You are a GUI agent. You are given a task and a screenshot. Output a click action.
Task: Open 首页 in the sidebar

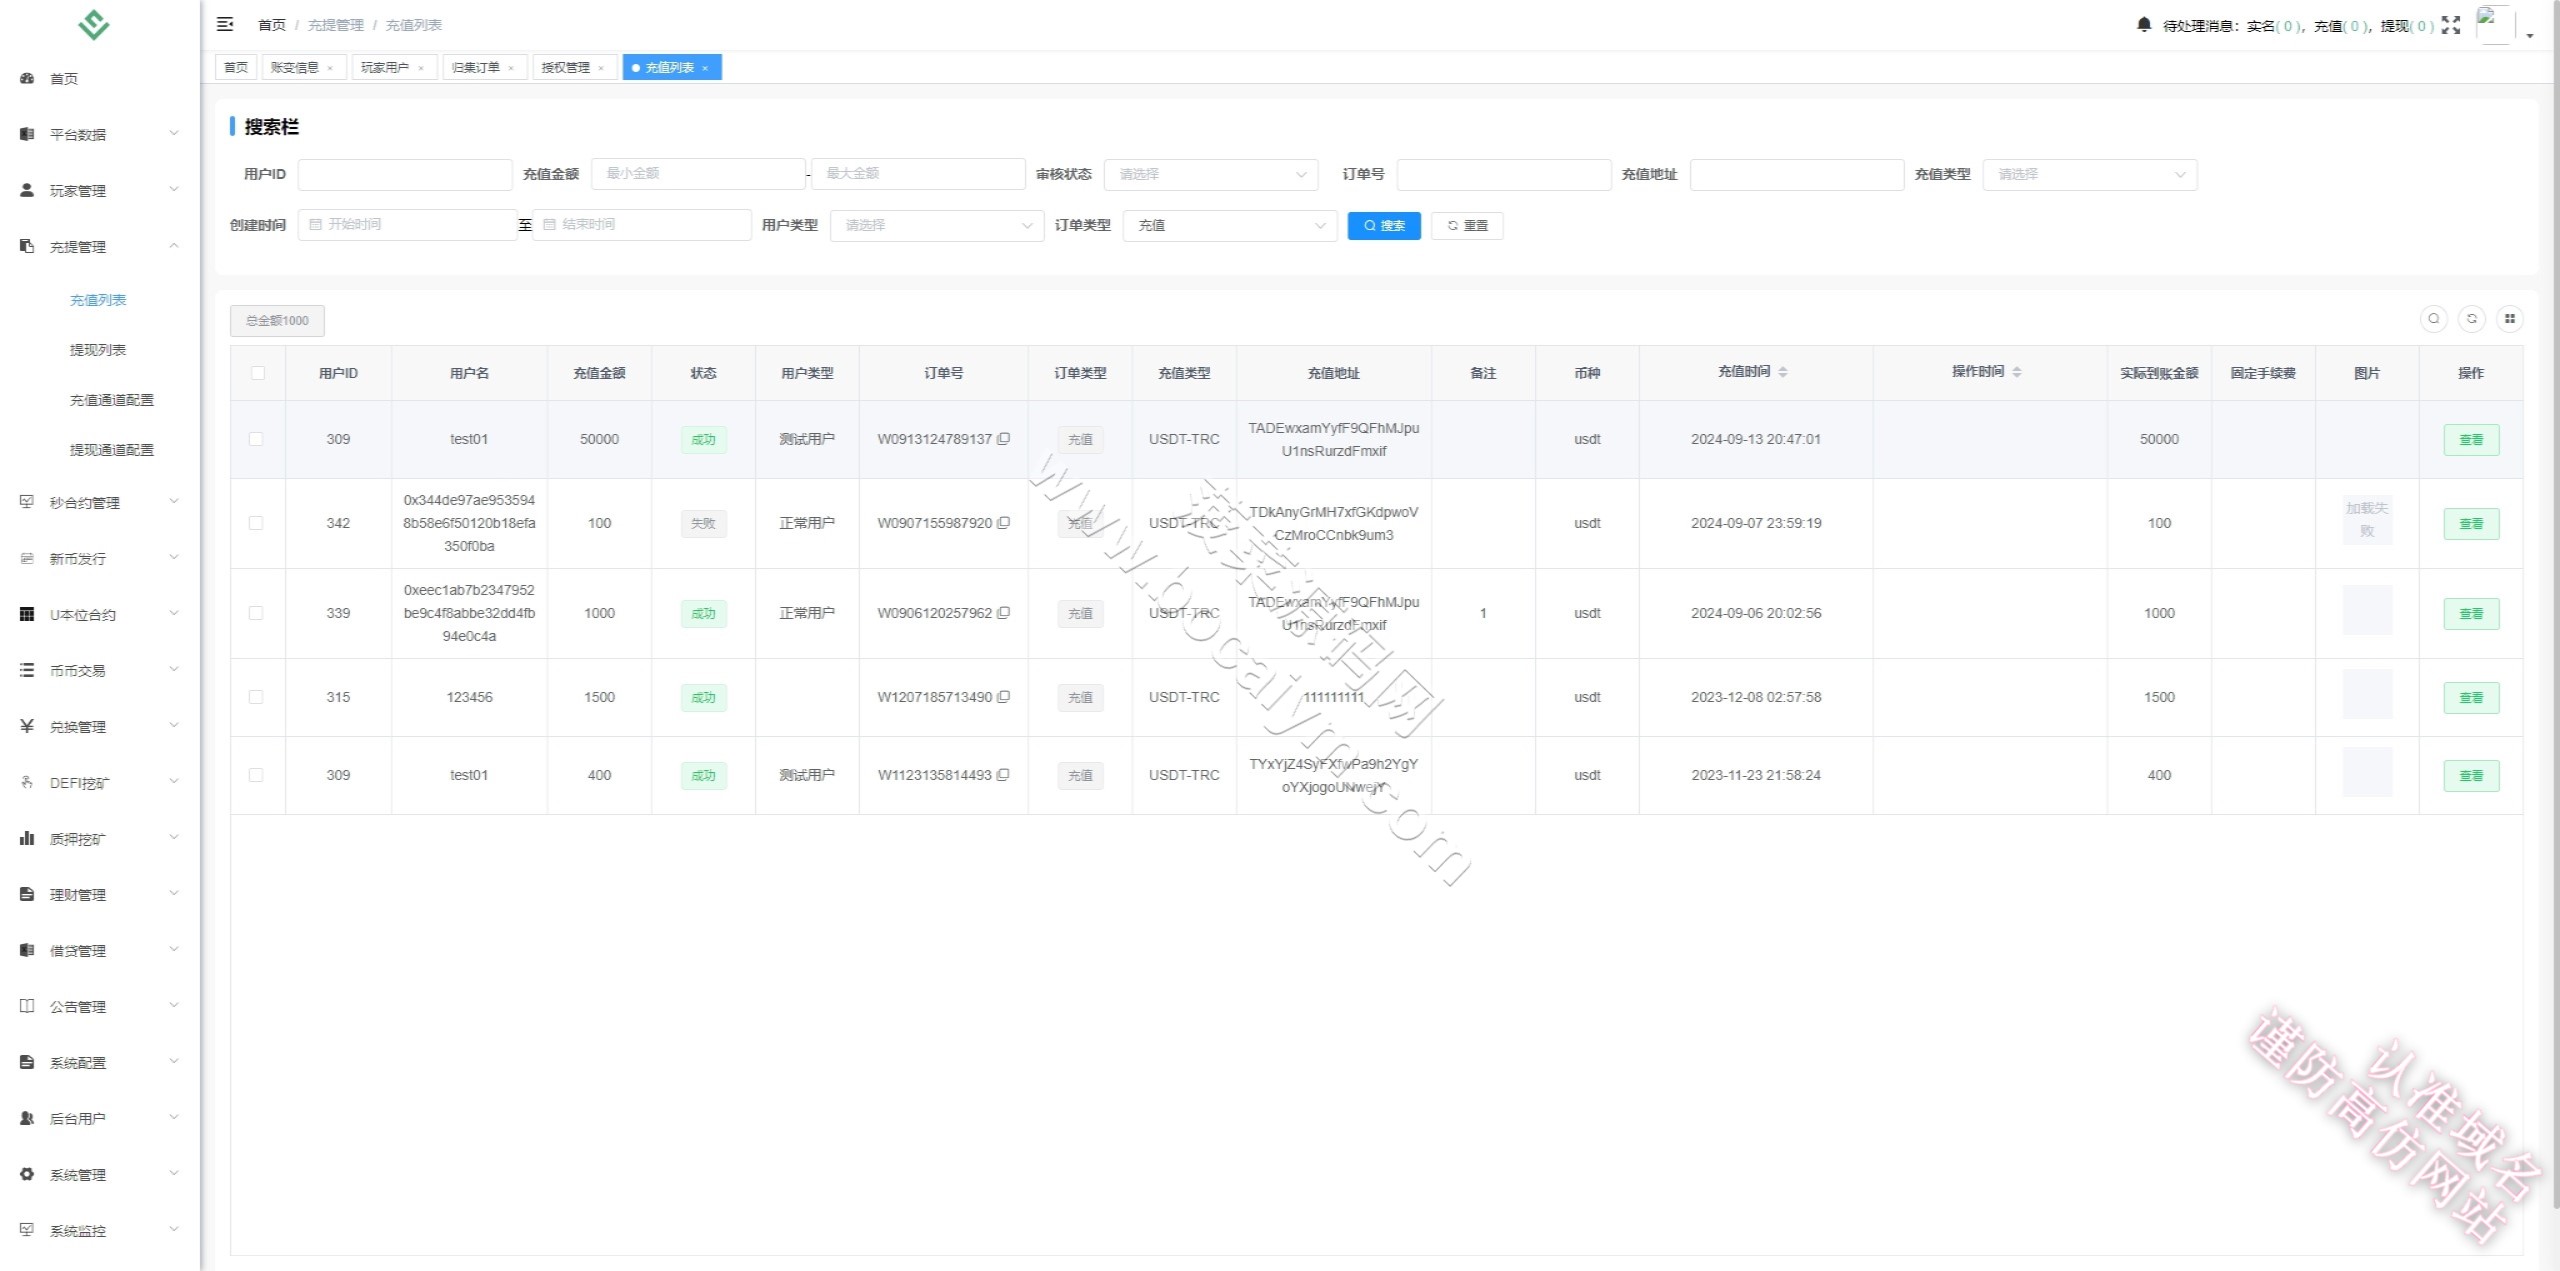(x=100, y=79)
